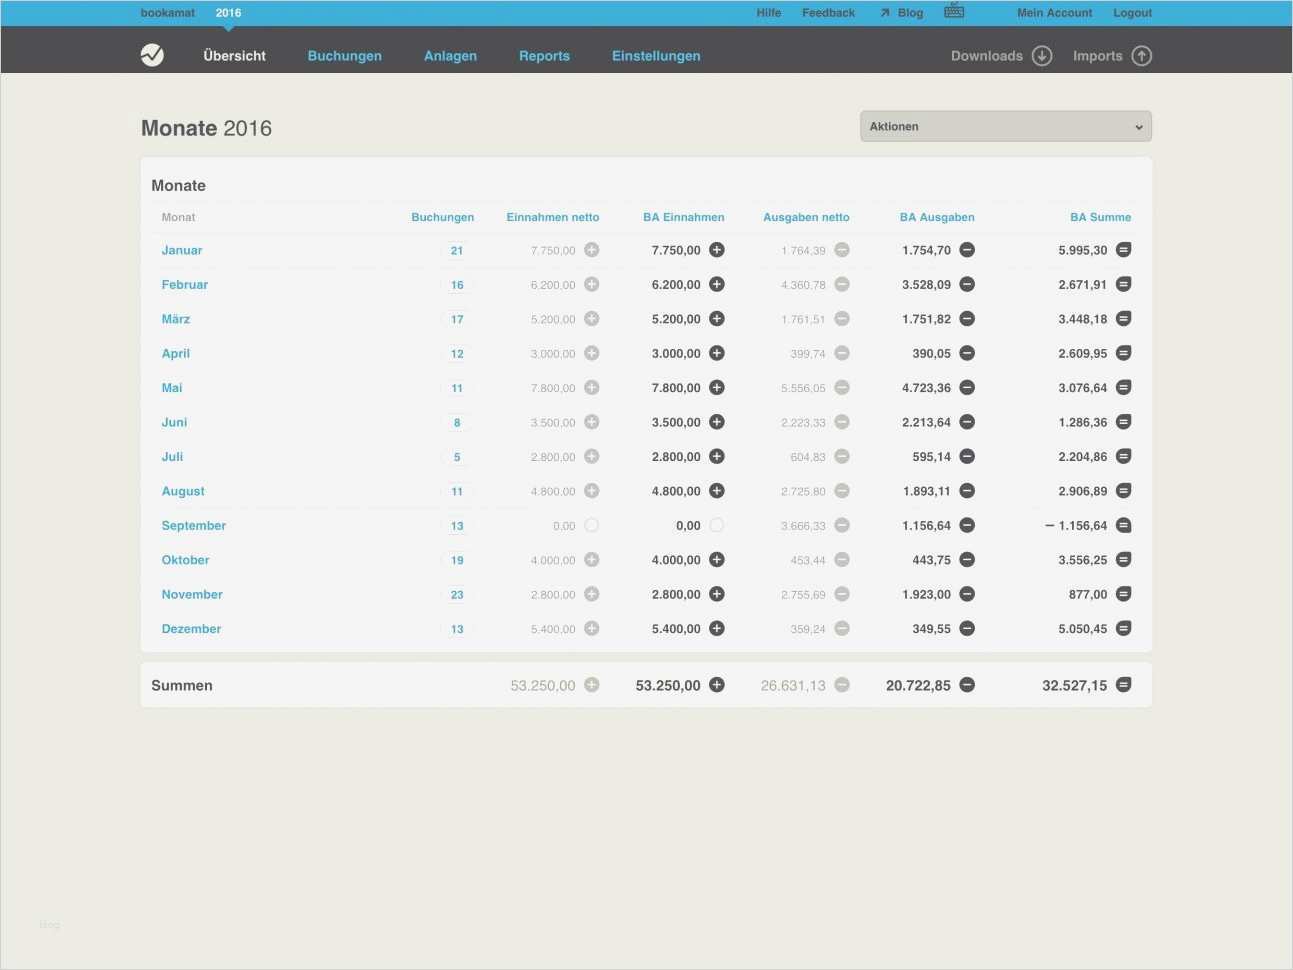
Task: Sort by Buchungen column header
Action: click(x=443, y=217)
